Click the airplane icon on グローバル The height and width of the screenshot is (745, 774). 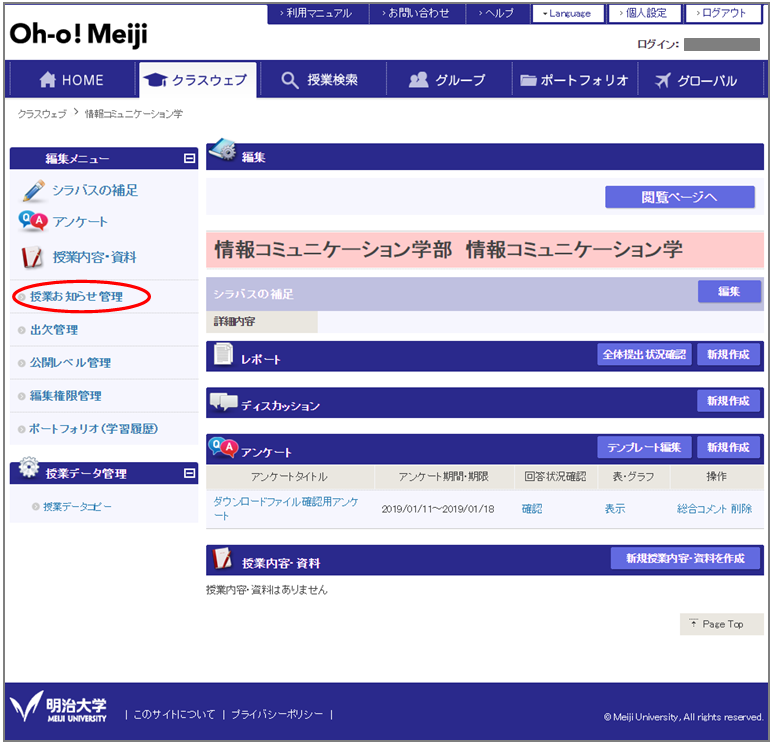coord(662,80)
